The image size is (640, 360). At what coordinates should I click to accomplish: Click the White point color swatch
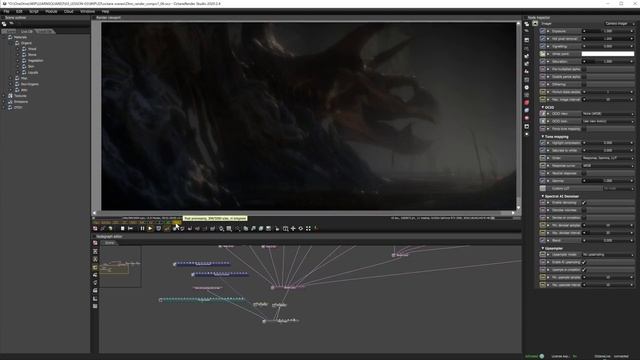click(x=608, y=54)
